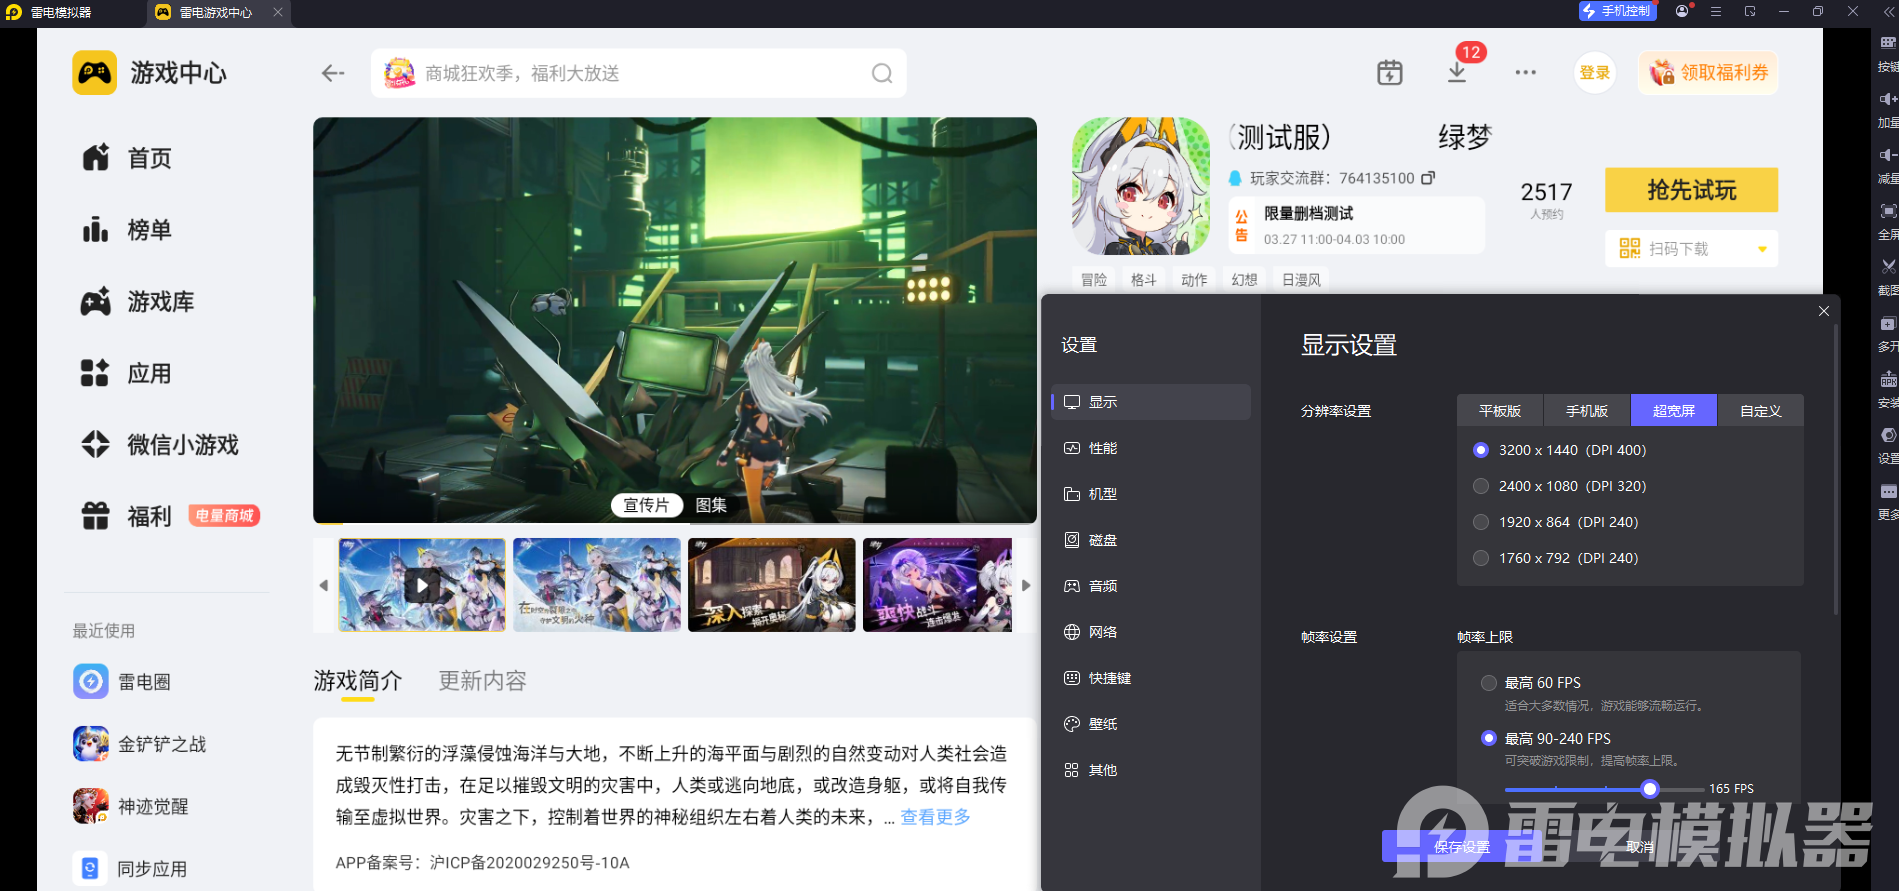Close the settings dialog
The height and width of the screenshot is (891, 1899).
coord(1824,311)
